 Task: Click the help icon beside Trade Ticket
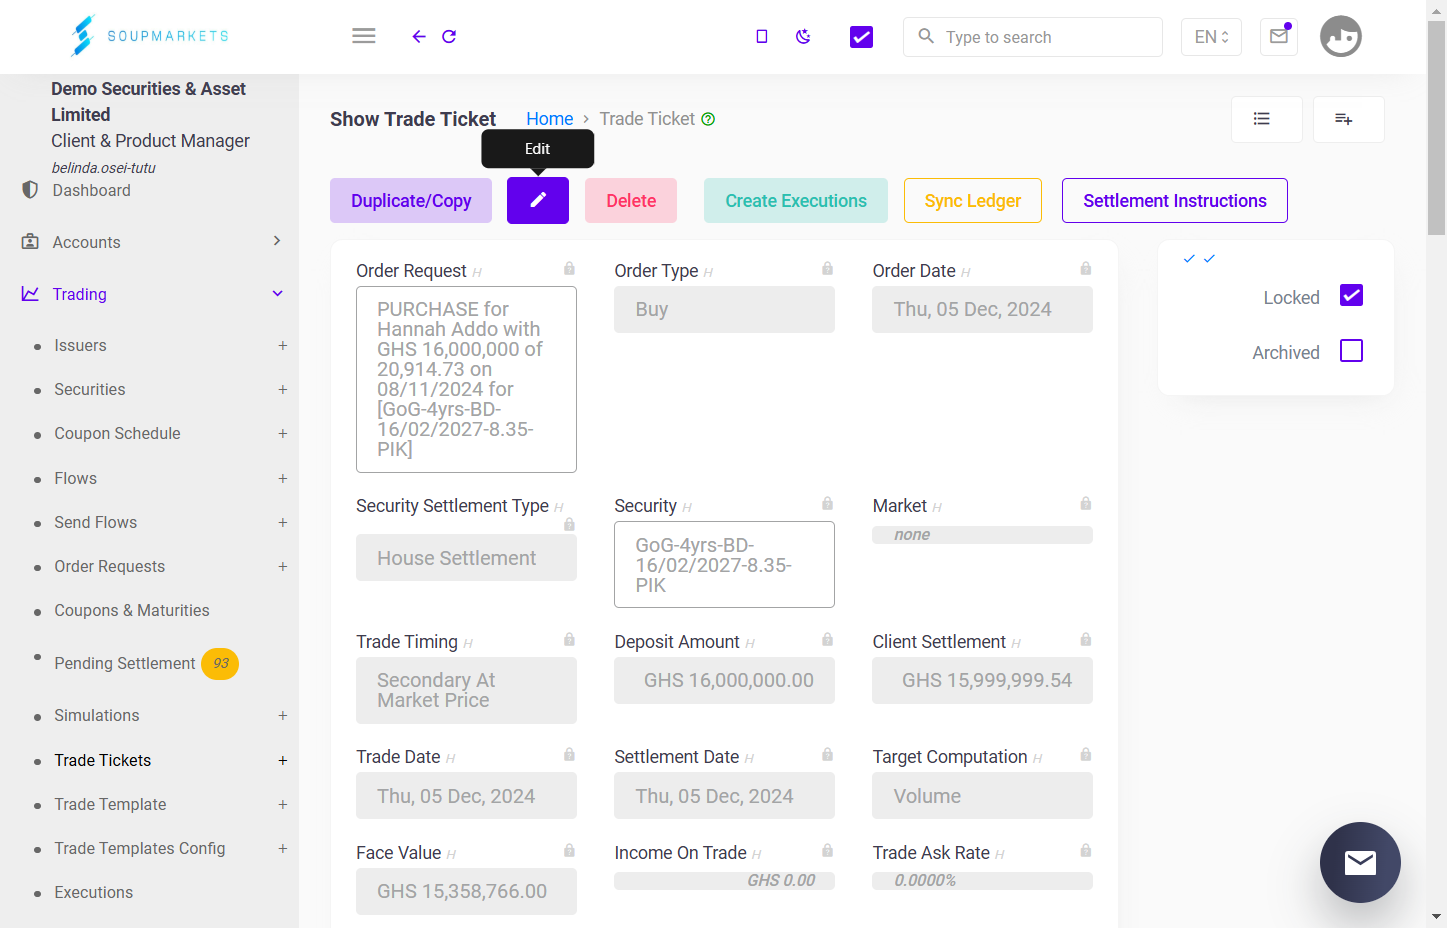click(708, 119)
